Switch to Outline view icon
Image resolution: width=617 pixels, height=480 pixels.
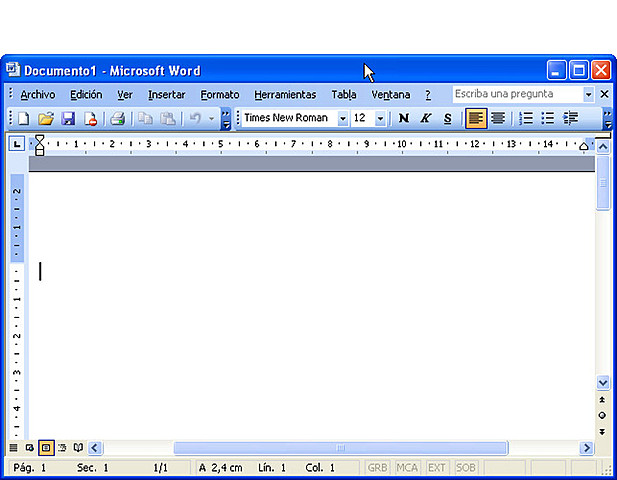tap(62, 448)
